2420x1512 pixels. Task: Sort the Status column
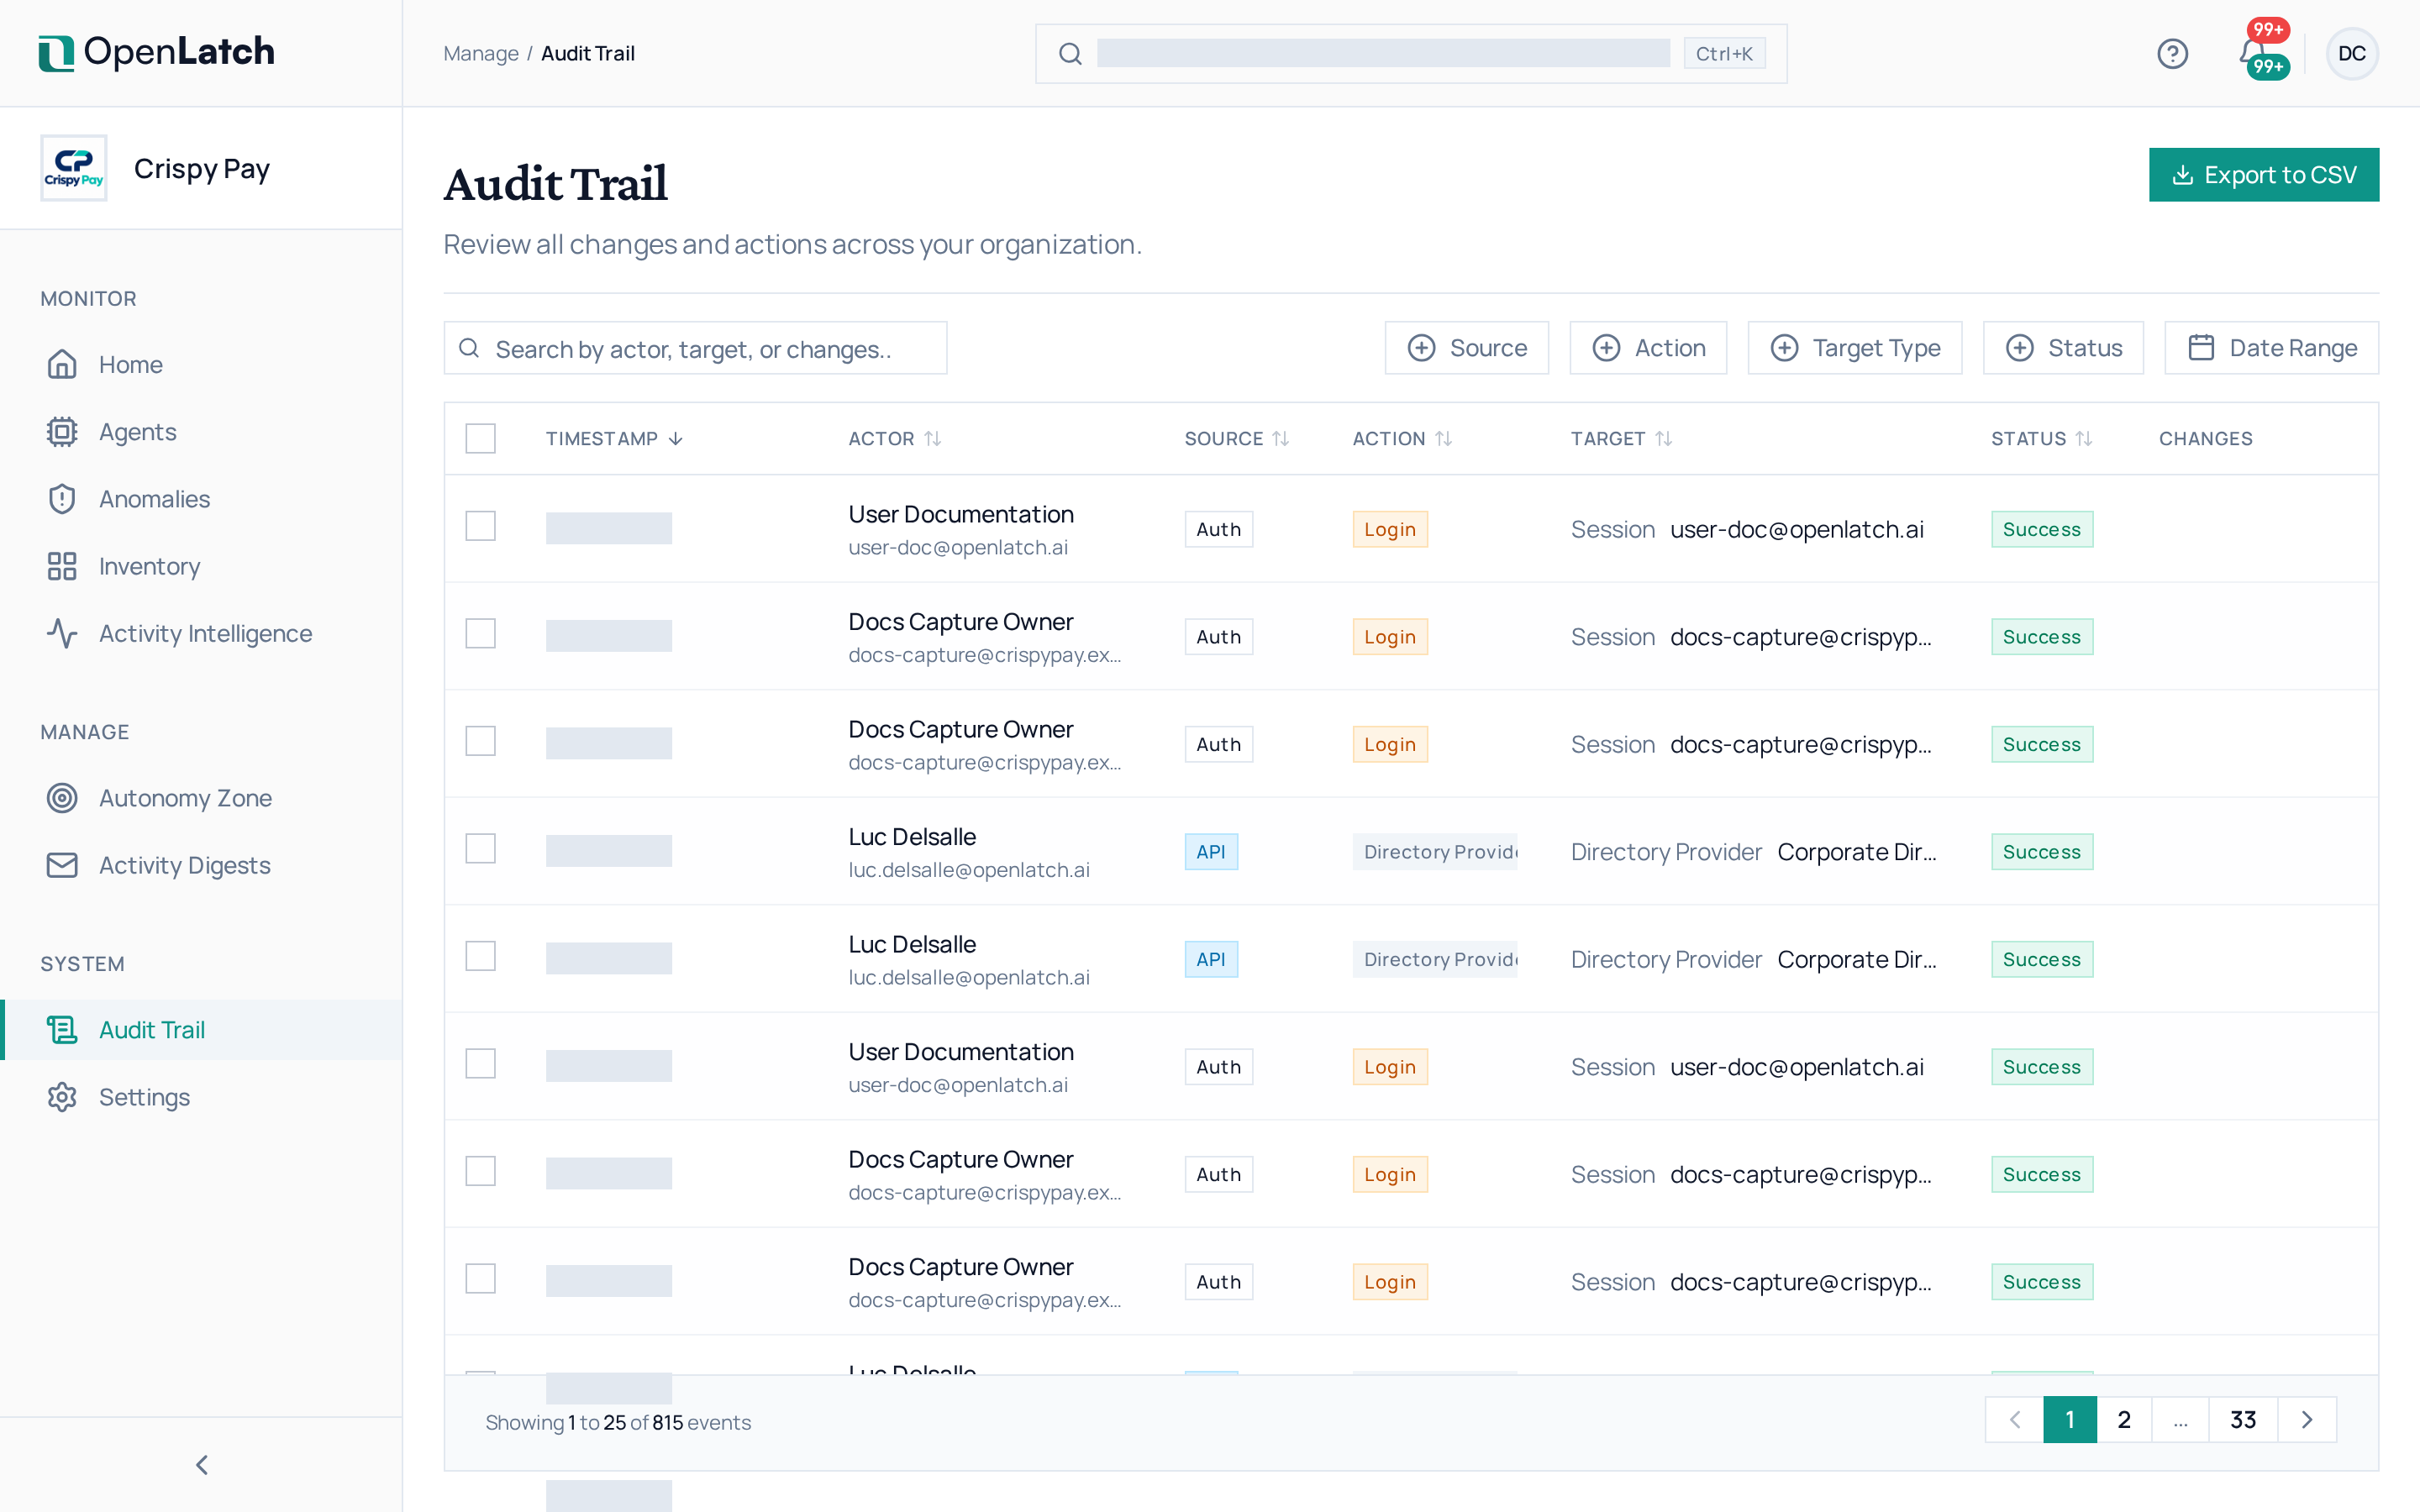click(2084, 438)
